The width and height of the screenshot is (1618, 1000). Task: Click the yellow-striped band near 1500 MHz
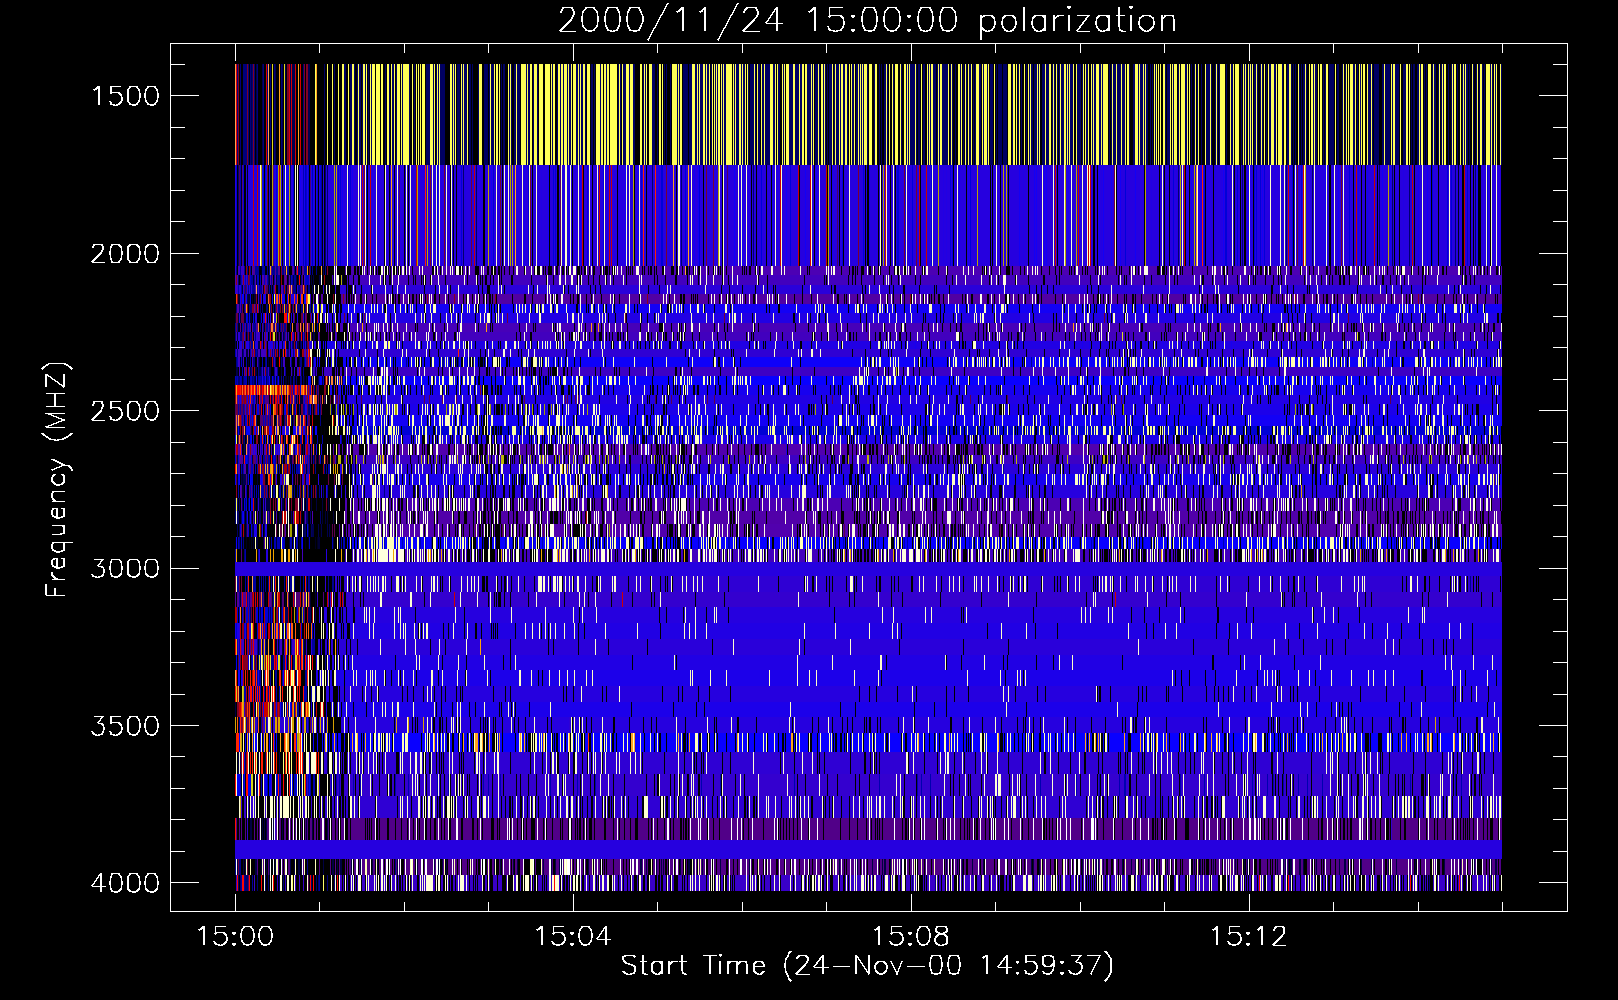click(868, 114)
